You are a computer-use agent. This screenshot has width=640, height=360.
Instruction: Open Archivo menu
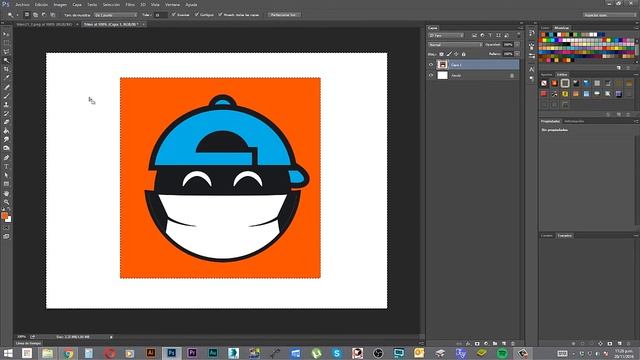click(x=22, y=4)
